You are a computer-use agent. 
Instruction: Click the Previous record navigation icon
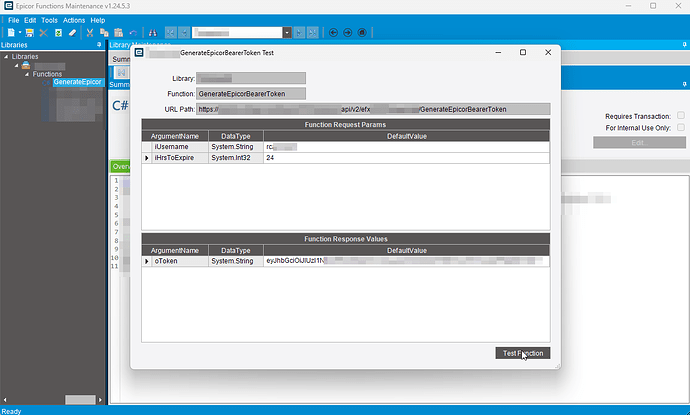point(184,33)
